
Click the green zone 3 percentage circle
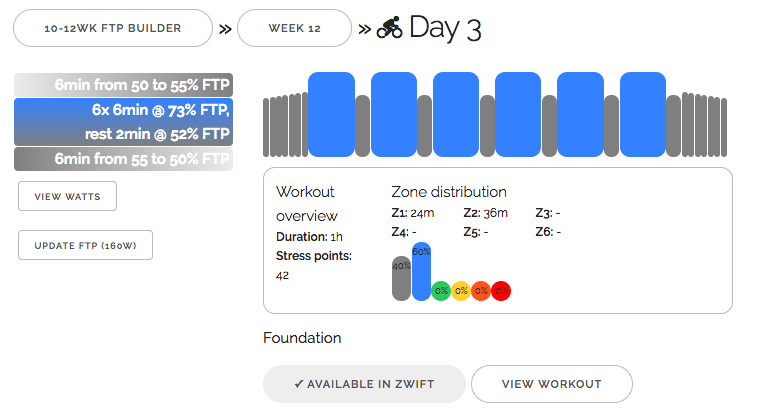pyautogui.click(x=441, y=291)
